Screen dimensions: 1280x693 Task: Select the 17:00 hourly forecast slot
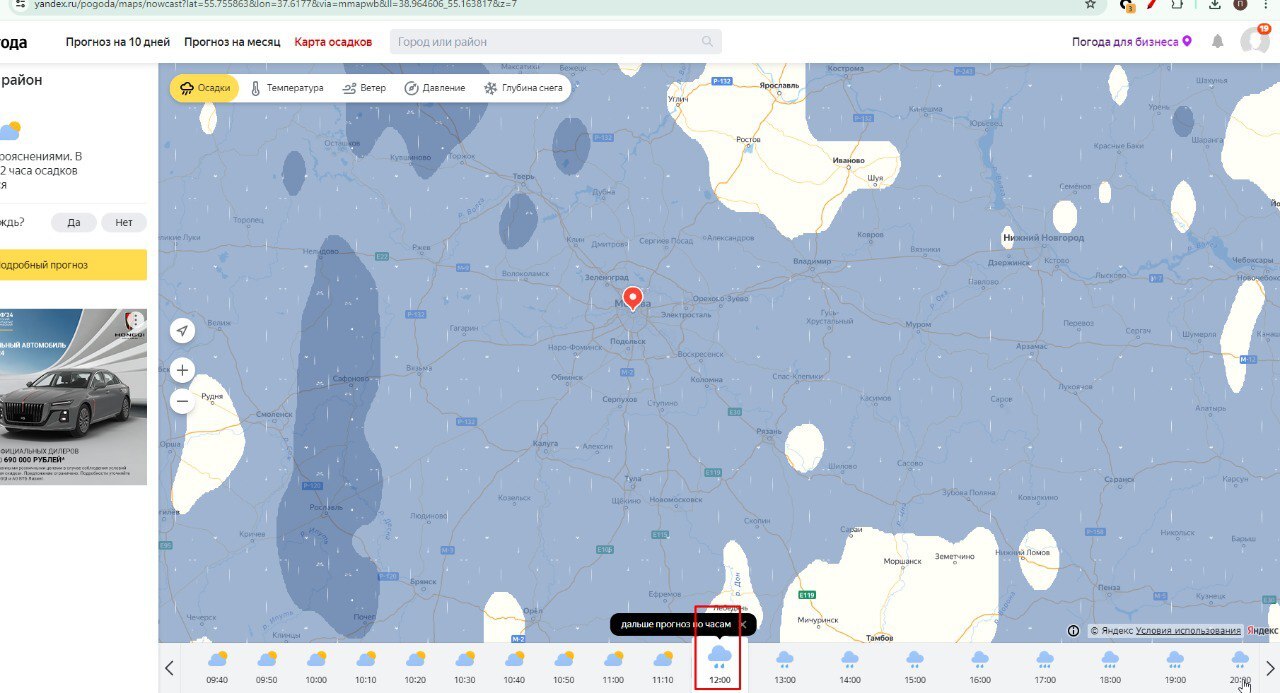click(x=1045, y=667)
